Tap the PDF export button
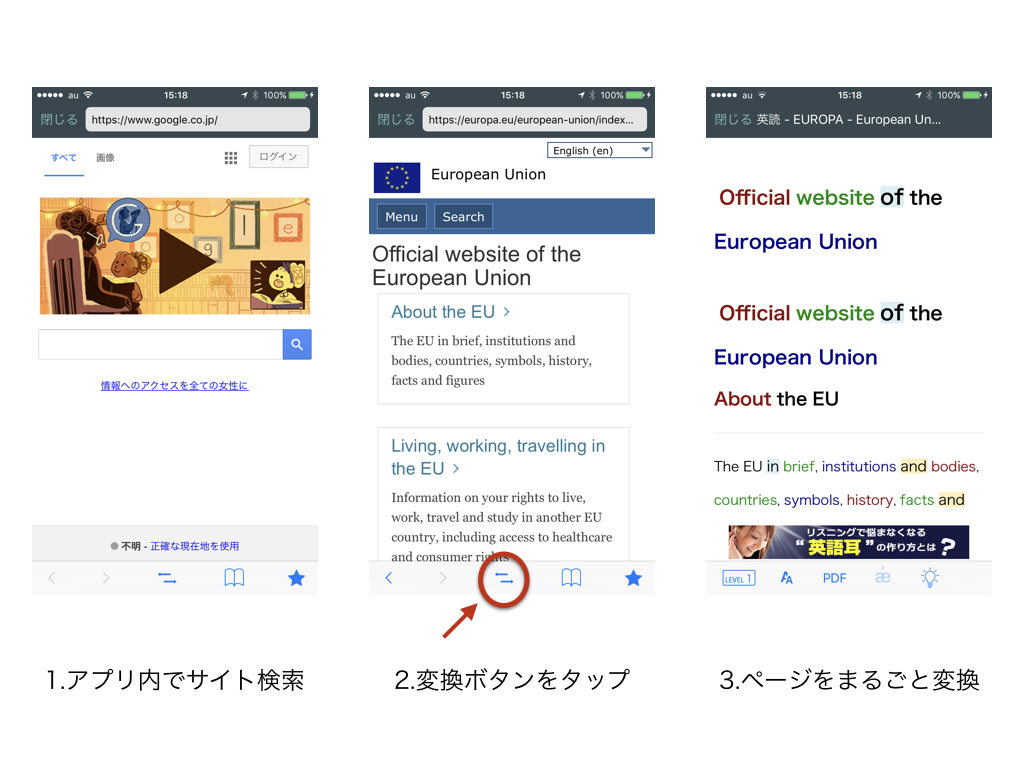The width and height of the screenshot is (1024, 768). tap(835, 578)
